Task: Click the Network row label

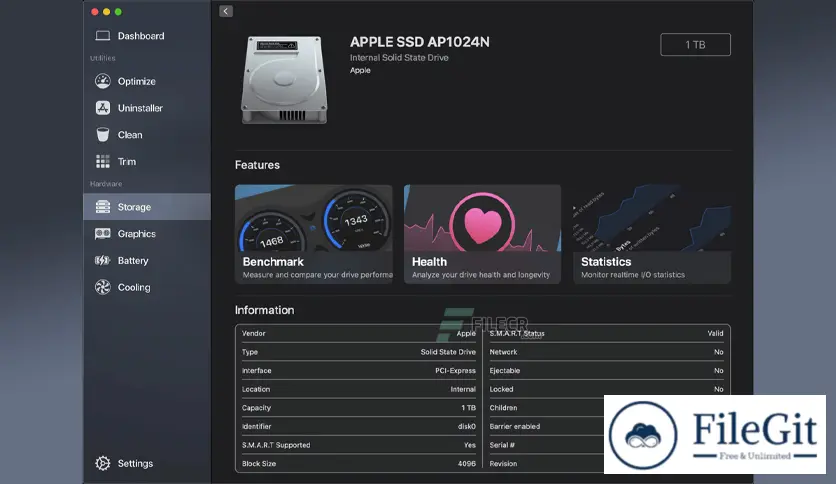Action: (x=503, y=352)
